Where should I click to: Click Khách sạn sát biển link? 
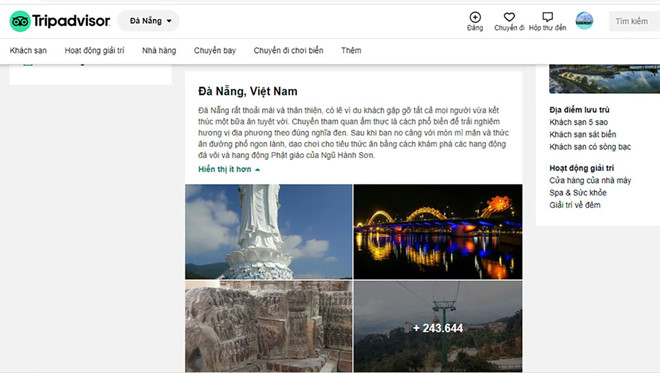pos(583,134)
